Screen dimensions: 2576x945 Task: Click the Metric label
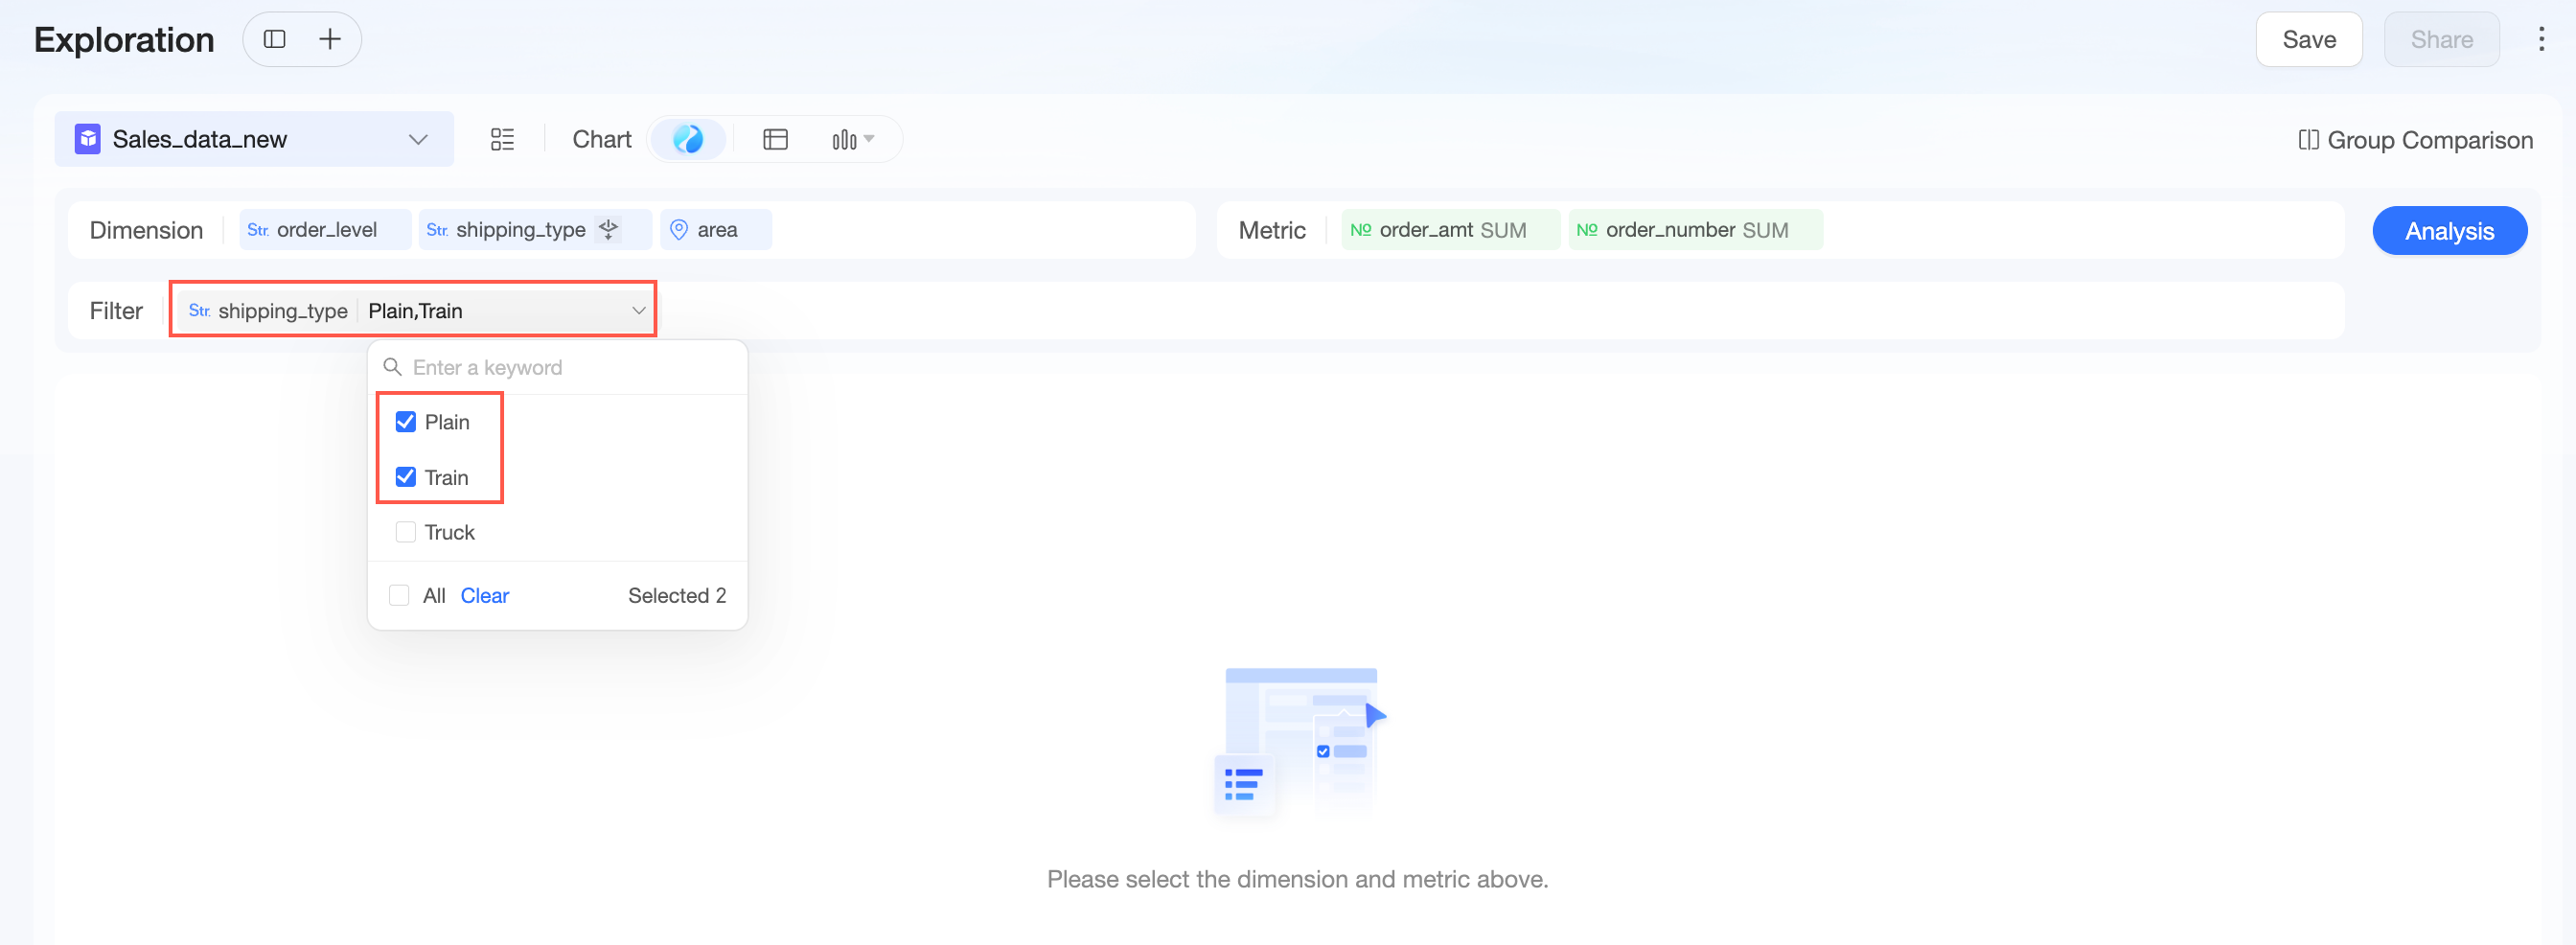click(1272, 230)
